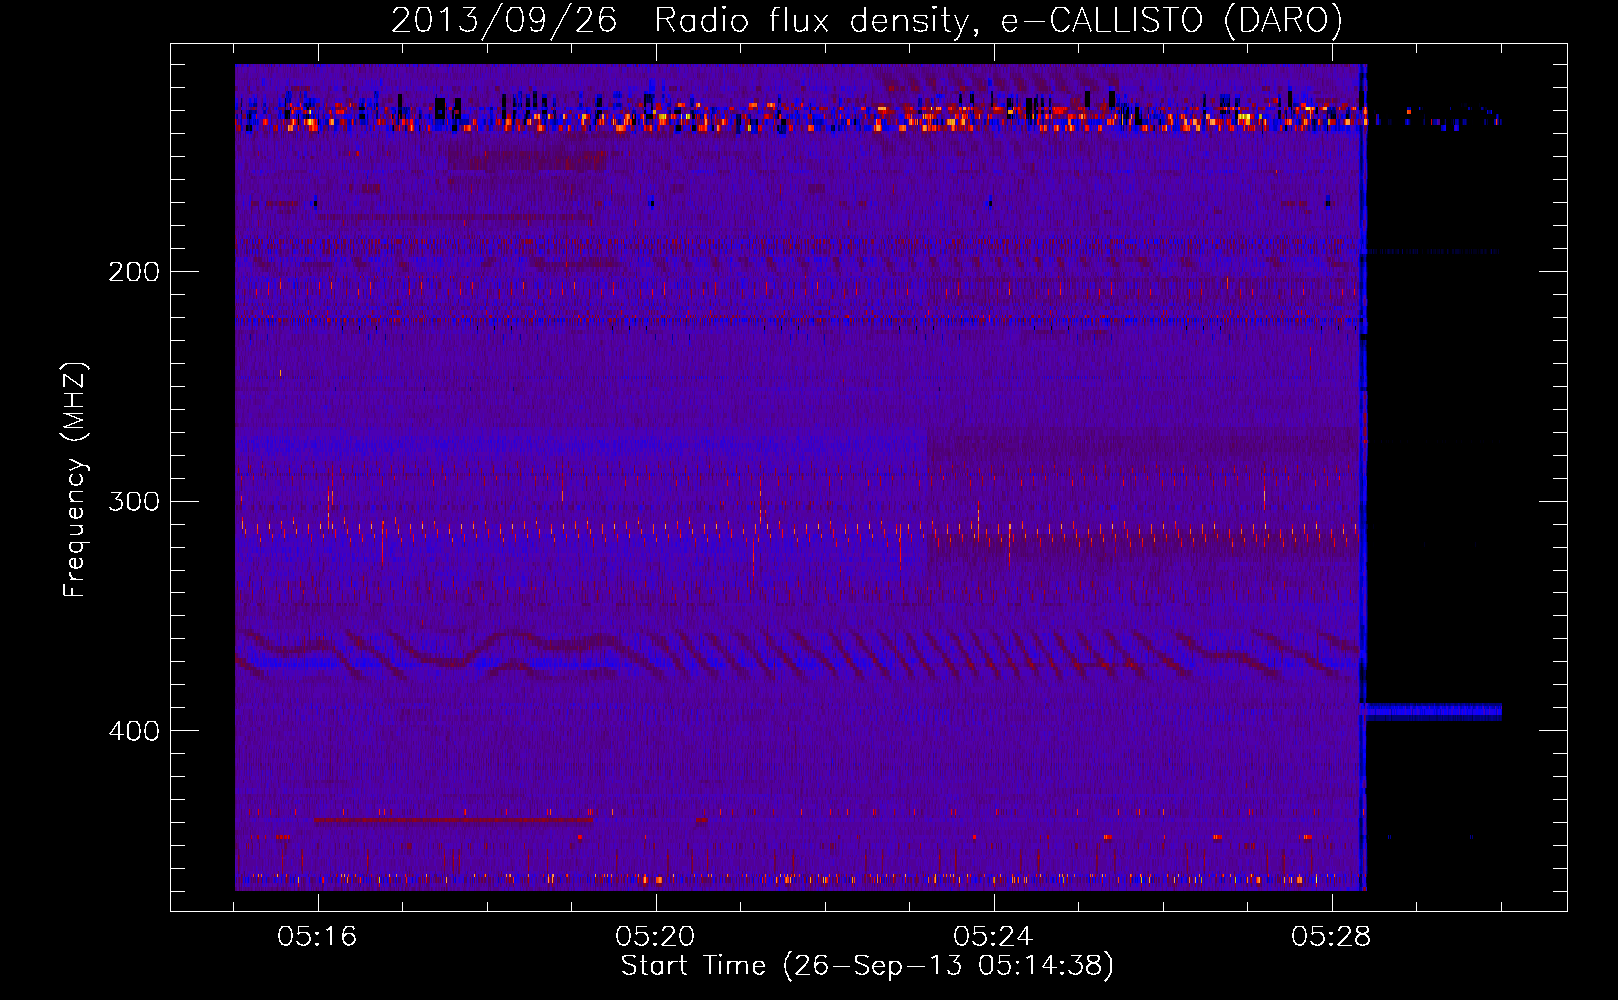Image resolution: width=1618 pixels, height=1000 pixels.
Task: Click the 05:20 time tick label
Action: tap(655, 937)
